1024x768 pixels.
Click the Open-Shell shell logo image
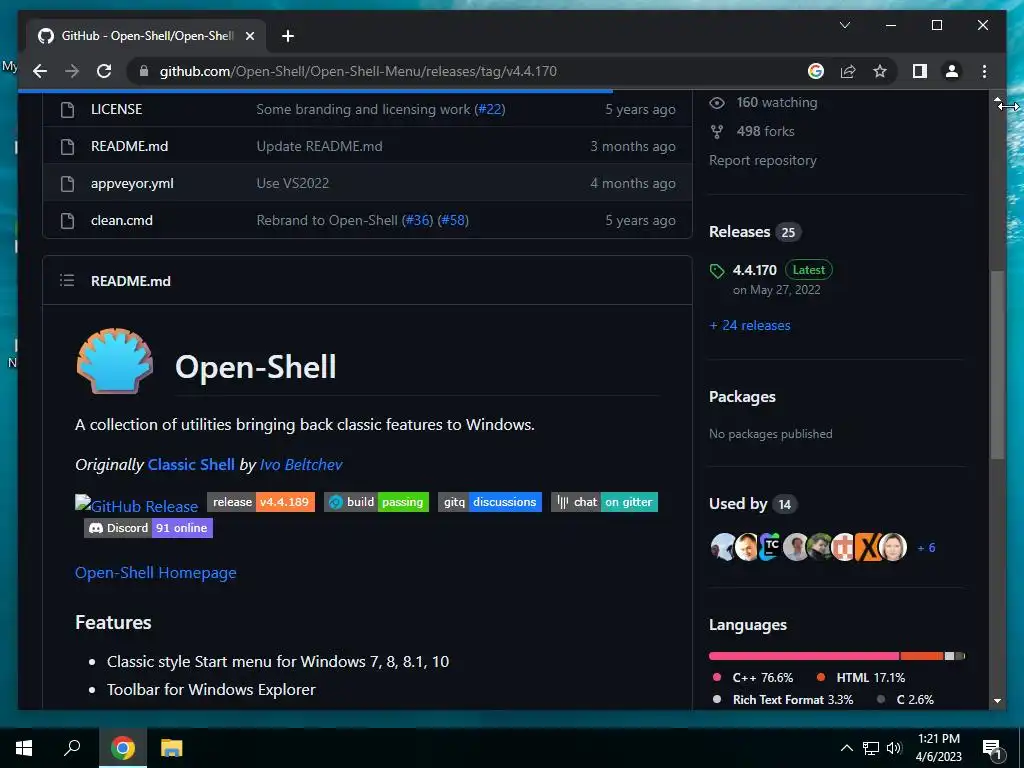[x=115, y=361]
